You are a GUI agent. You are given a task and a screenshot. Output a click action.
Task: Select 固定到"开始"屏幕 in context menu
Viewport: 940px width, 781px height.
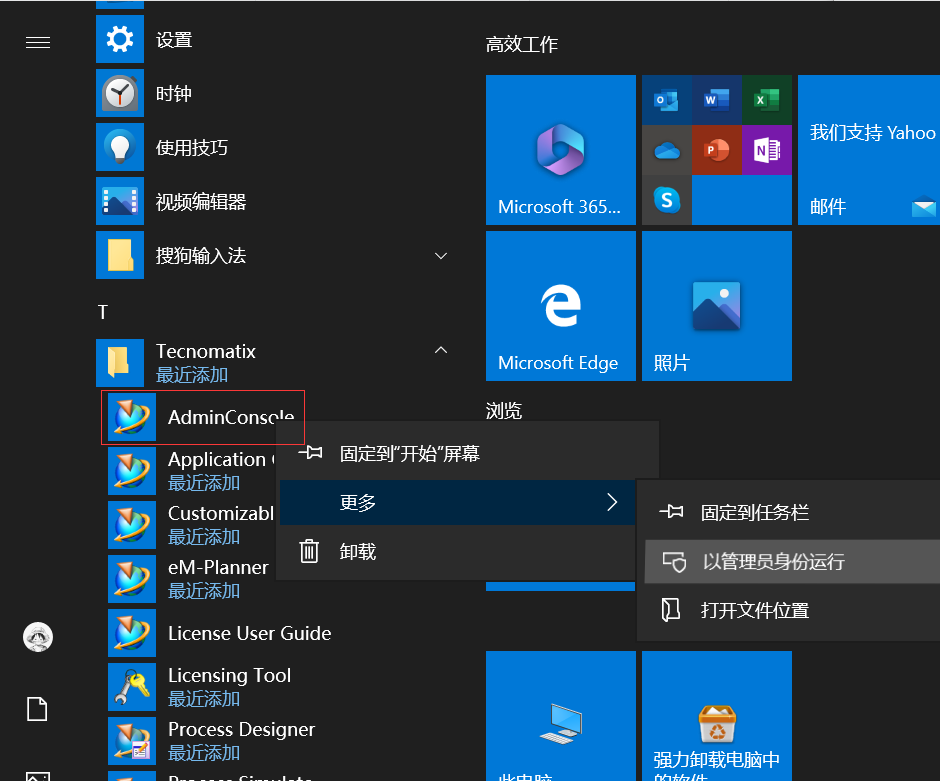click(x=457, y=454)
